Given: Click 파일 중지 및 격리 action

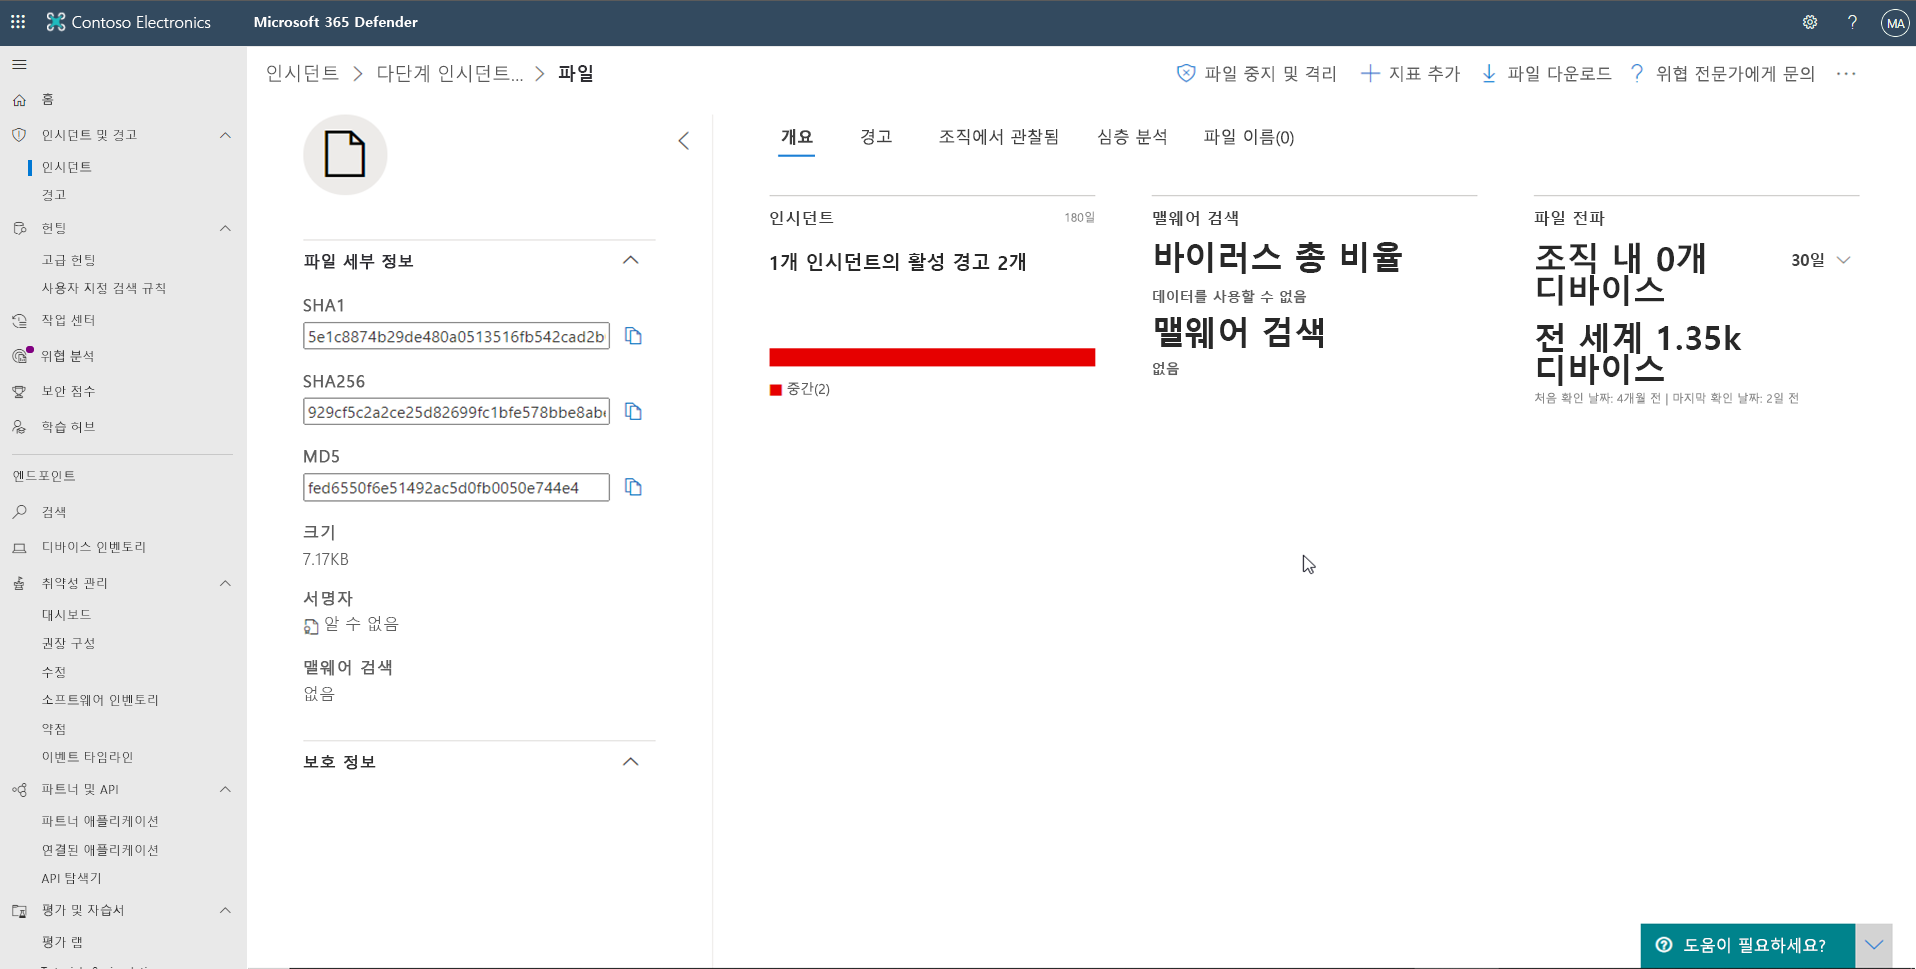Looking at the screenshot, I should click(x=1256, y=73).
